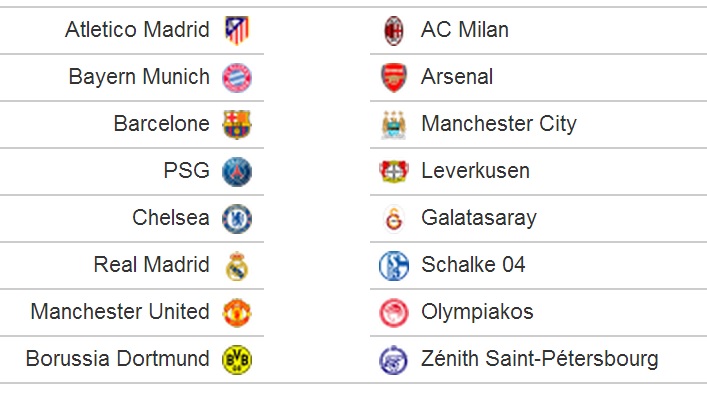This screenshot has height=395, width=707.
Task: Open the PSG club logo
Action: coord(237,171)
